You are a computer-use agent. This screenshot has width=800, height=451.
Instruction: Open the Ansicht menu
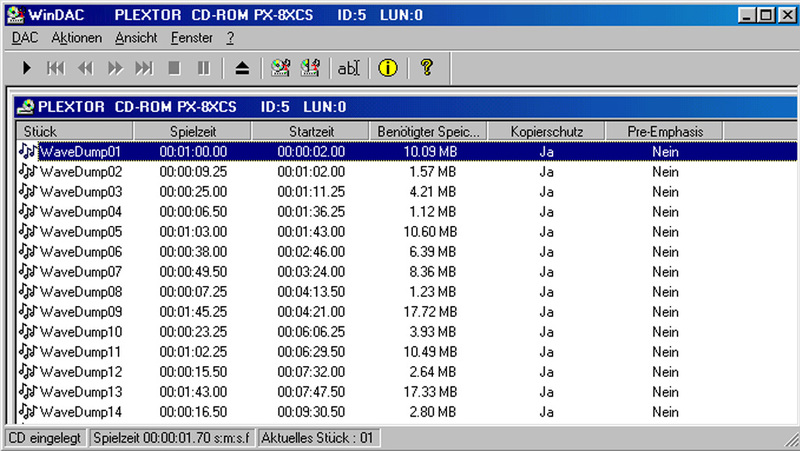pos(136,38)
